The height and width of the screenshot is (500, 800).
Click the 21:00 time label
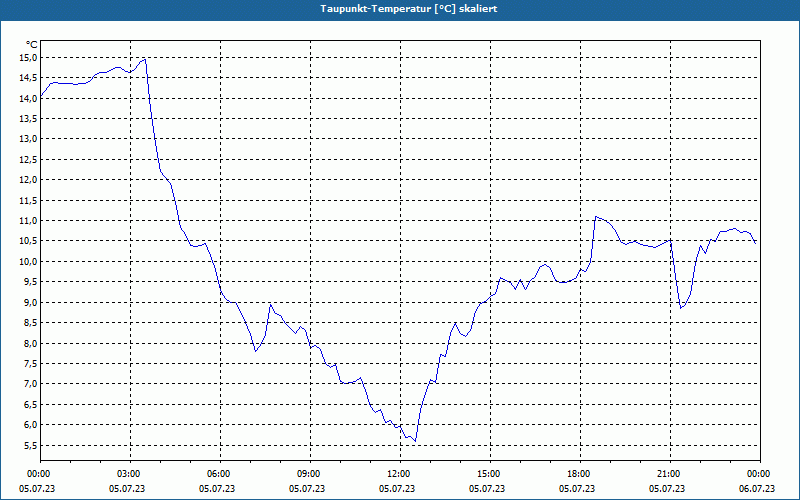pyautogui.click(x=669, y=474)
